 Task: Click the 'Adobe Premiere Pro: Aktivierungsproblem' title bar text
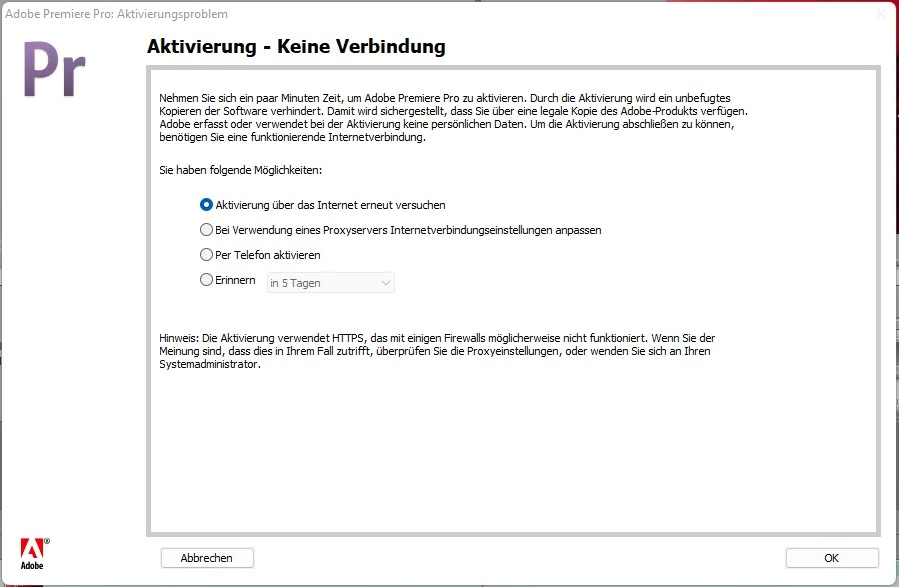point(116,14)
